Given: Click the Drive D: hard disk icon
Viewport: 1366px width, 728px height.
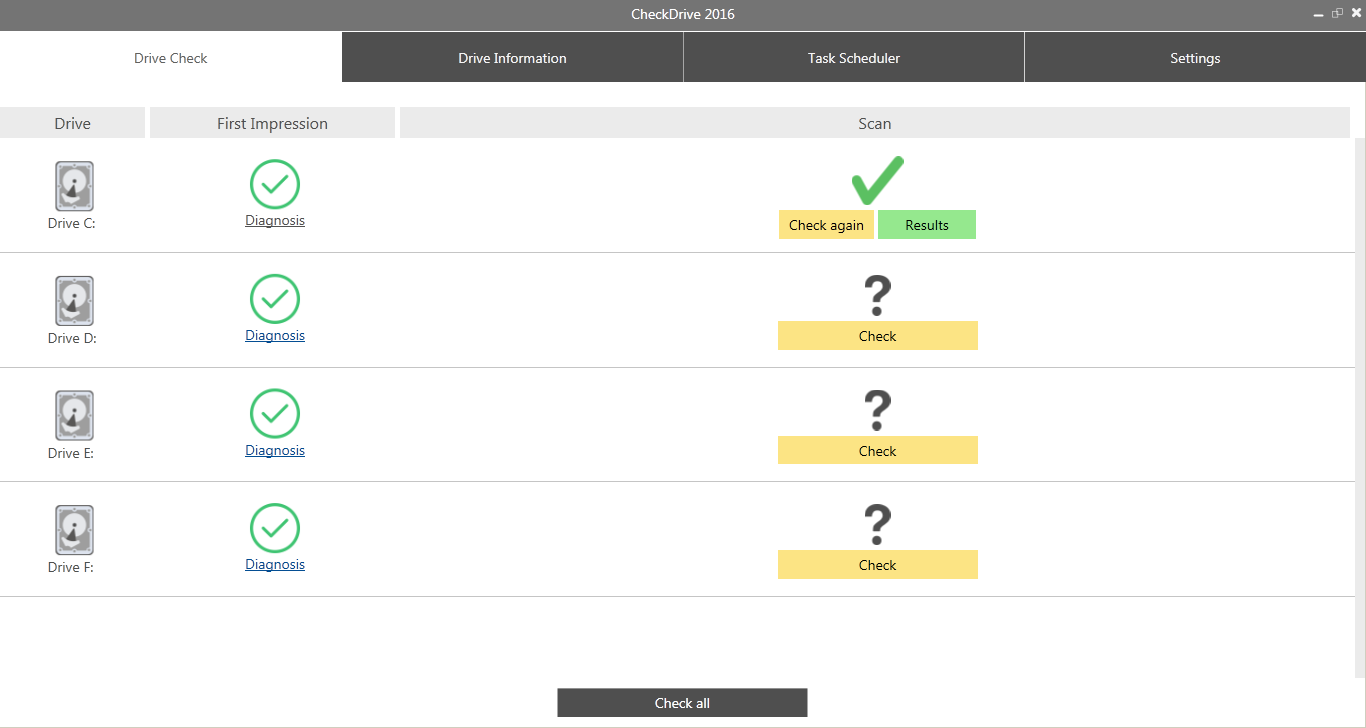Looking at the screenshot, I should click(x=74, y=301).
